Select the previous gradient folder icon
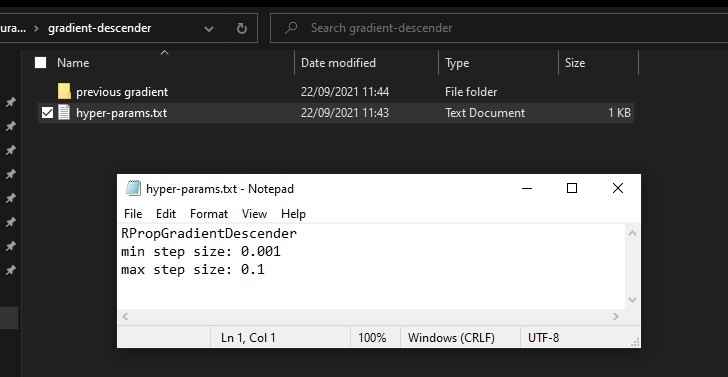Screen dimensions: 728x377 [64, 91]
